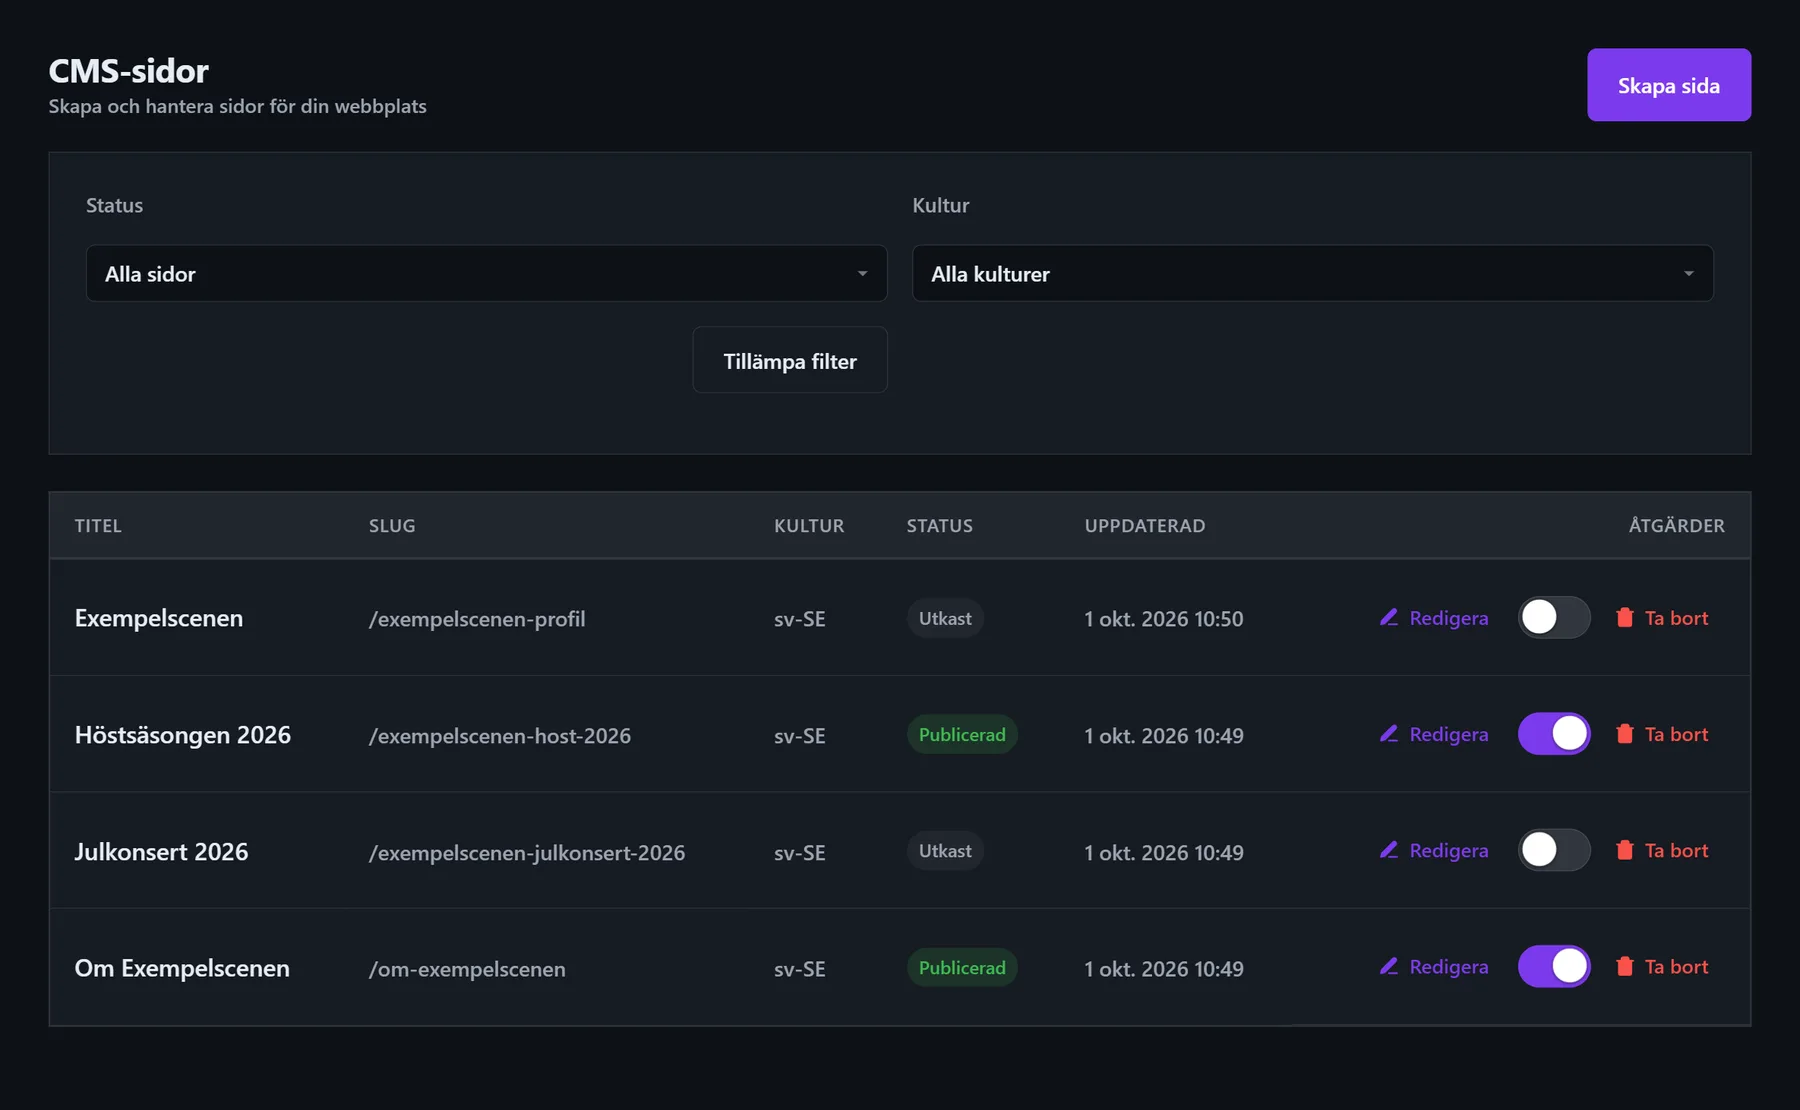This screenshot has width=1800, height=1110.
Task: Click the Om Exempelscenen title cell
Action: 182,968
